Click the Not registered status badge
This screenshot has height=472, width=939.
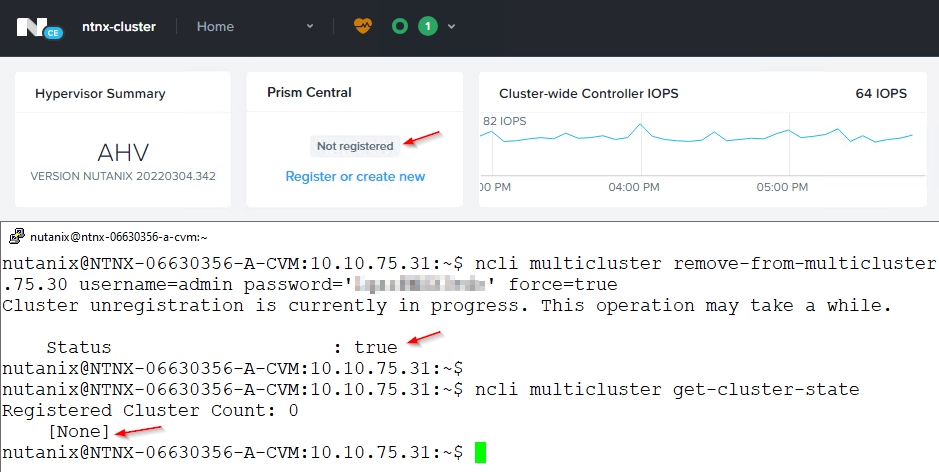355,146
